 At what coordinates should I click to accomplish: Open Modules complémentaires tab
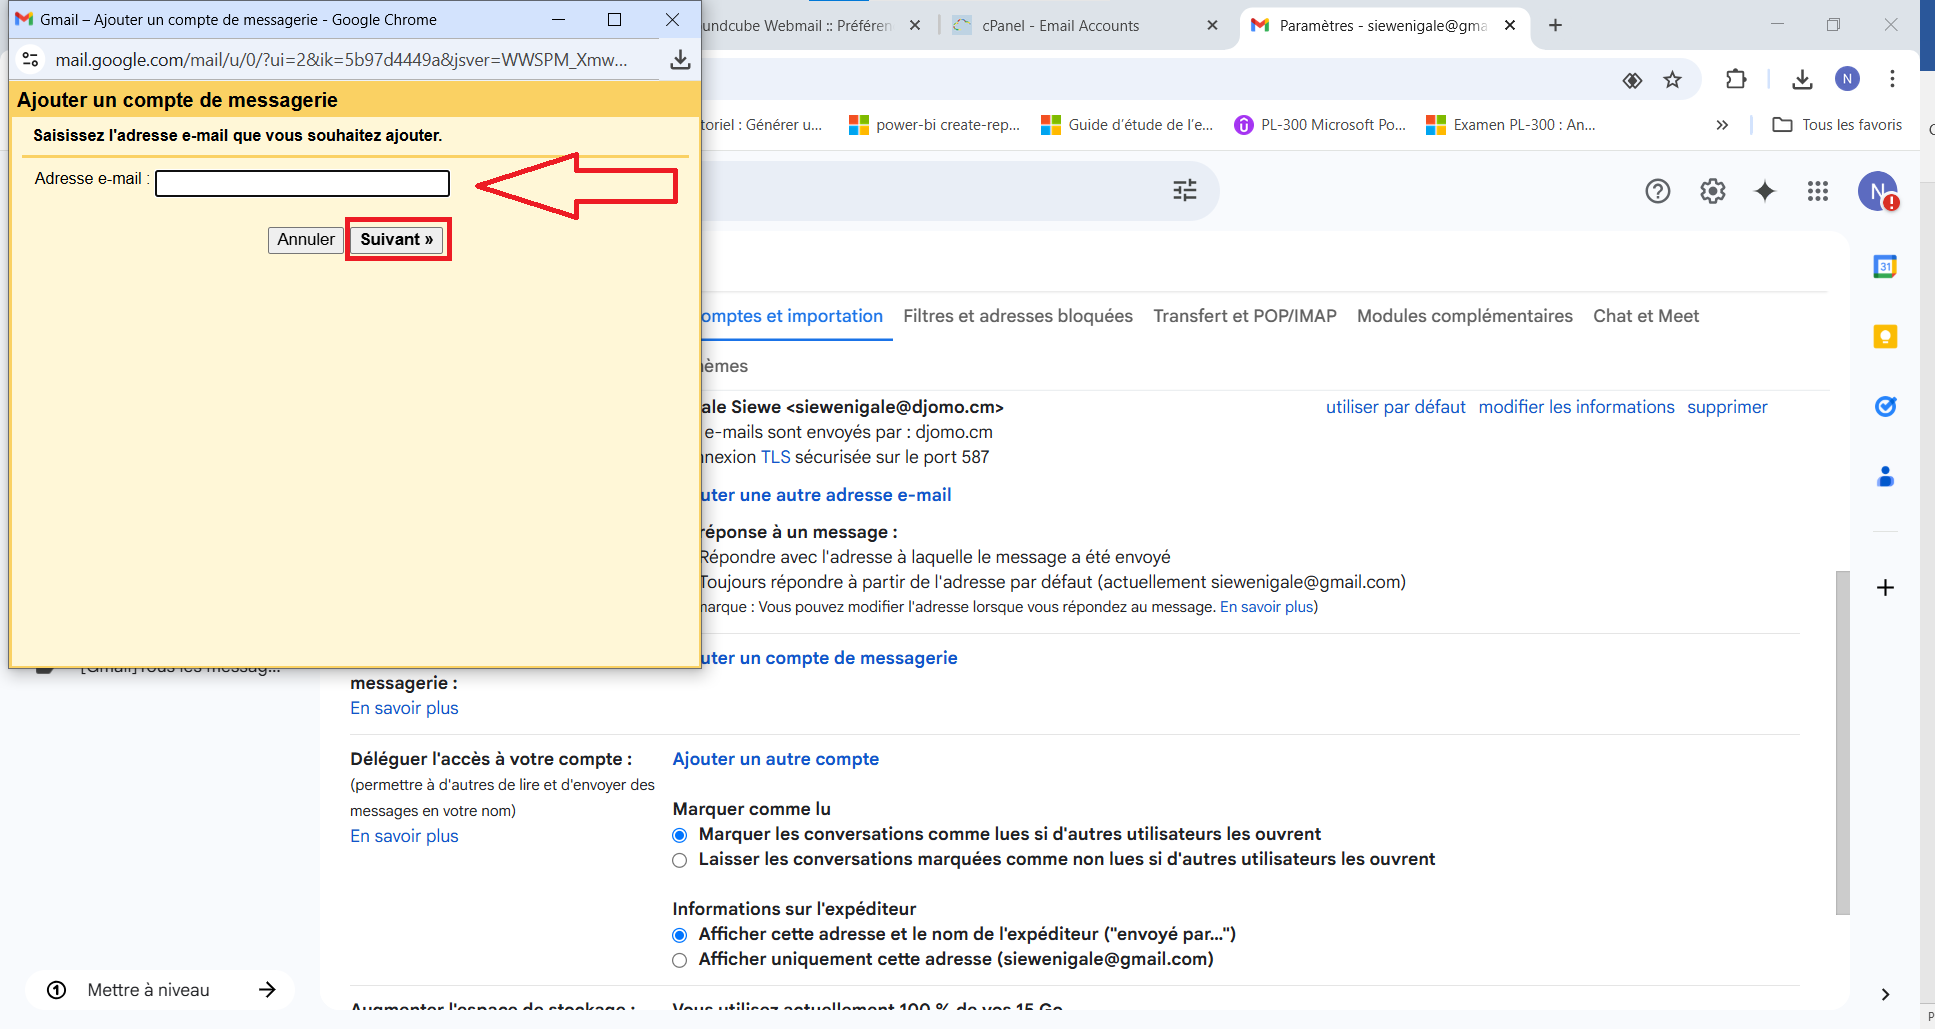[x=1465, y=316]
